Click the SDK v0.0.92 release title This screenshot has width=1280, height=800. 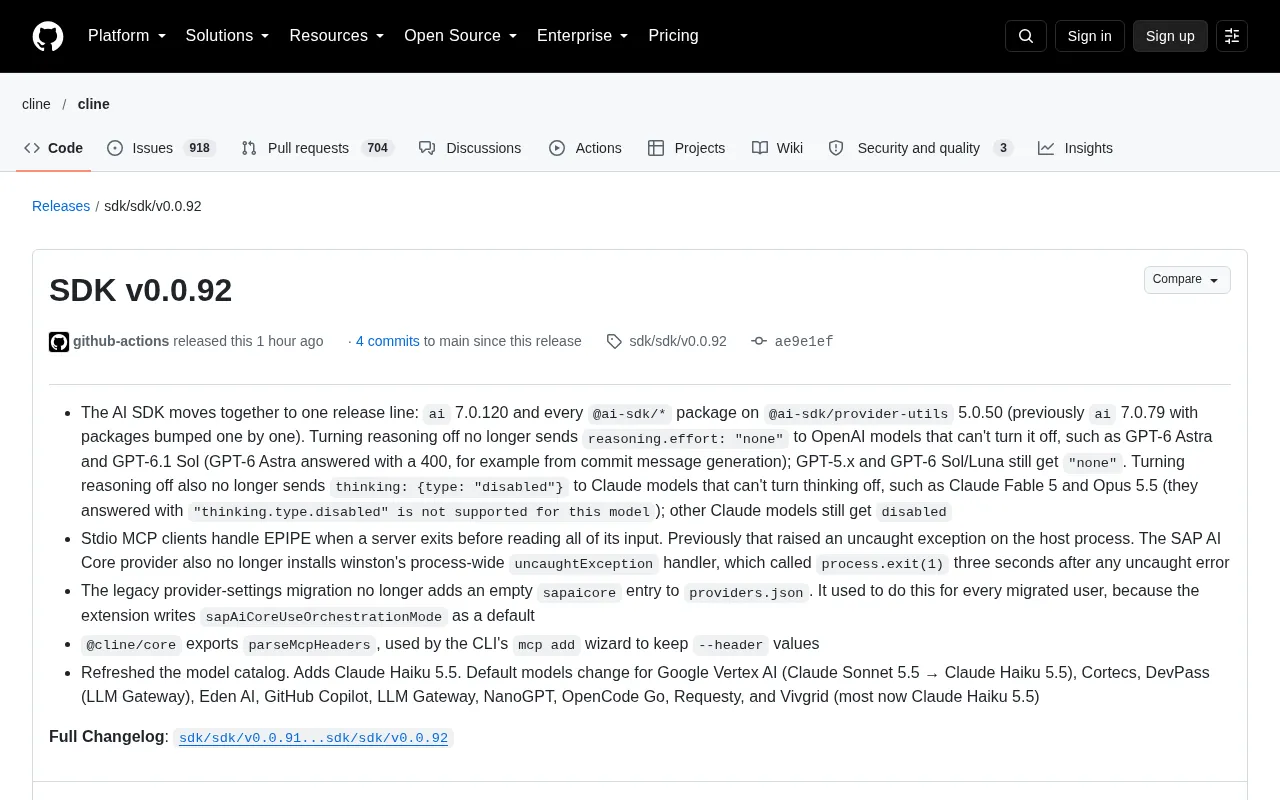point(140,290)
